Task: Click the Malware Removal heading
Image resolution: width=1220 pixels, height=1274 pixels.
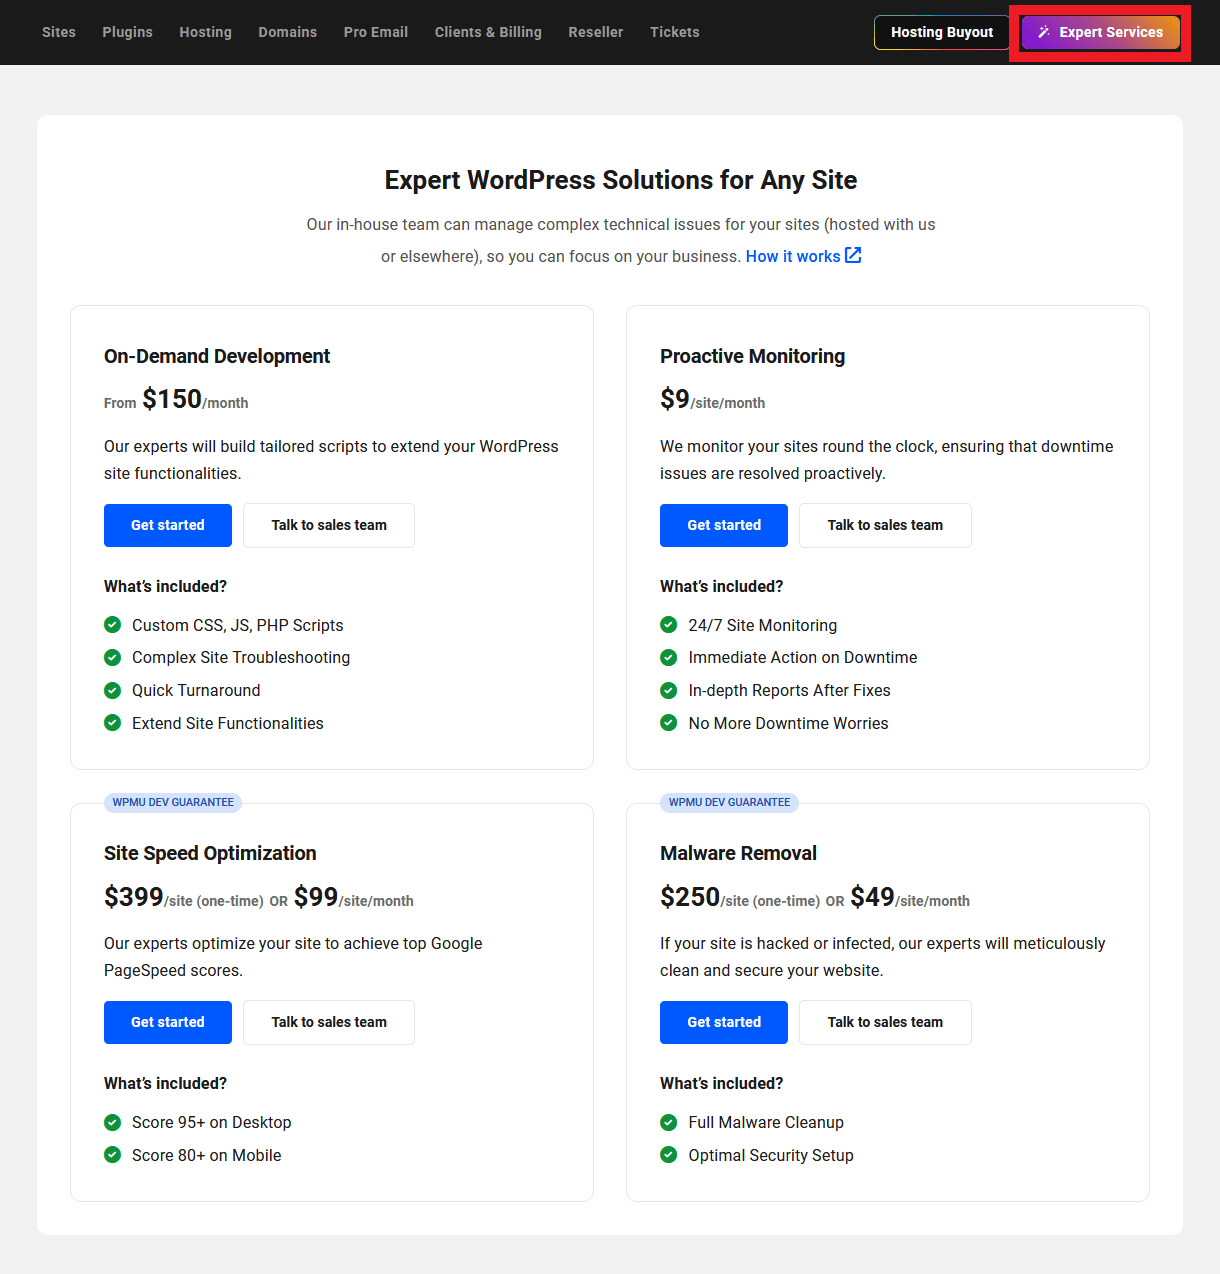Action: pyautogui.click(x=738, y=853)
